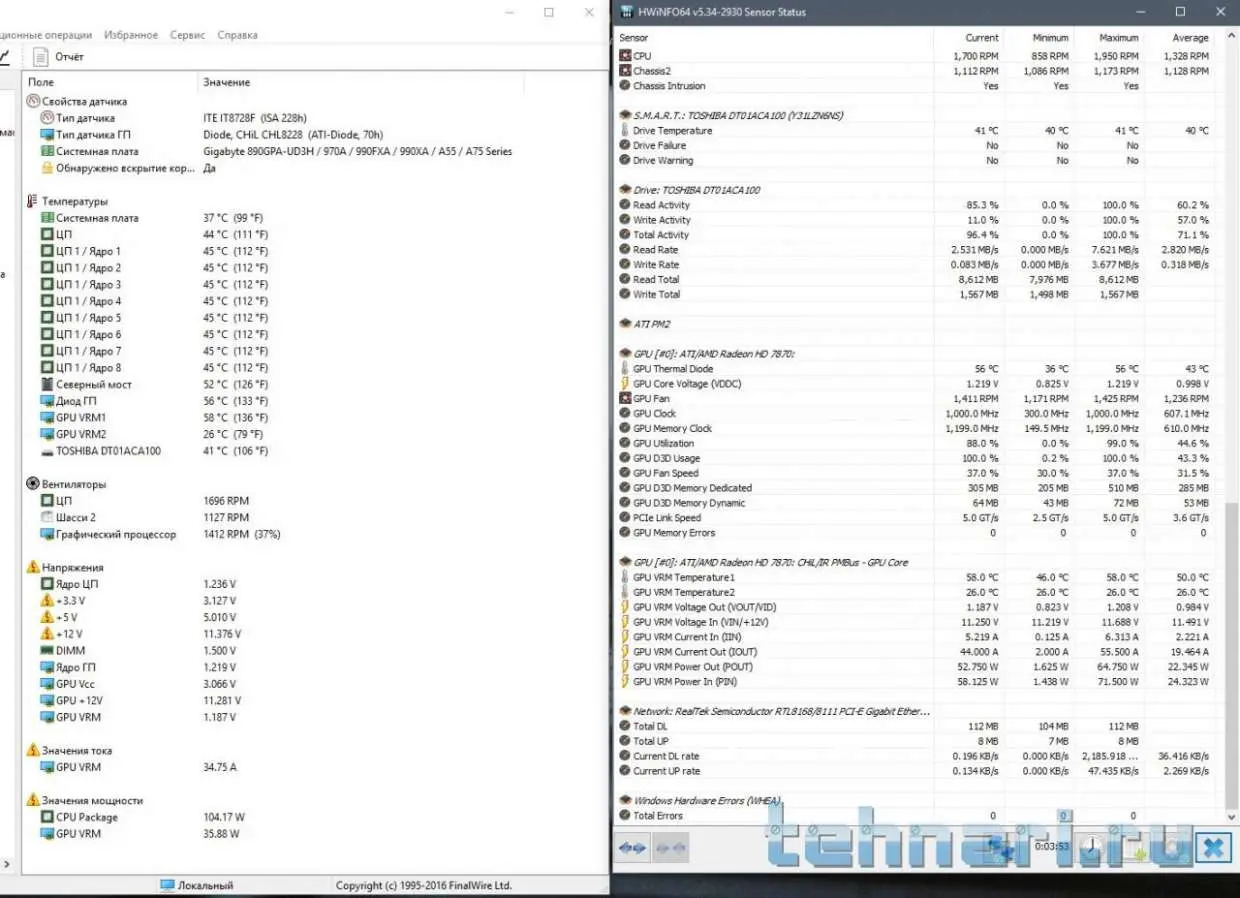Click the HWiNFO64 title bar app icon
This screenshot has width=1240, height=898.
[627, 12]
